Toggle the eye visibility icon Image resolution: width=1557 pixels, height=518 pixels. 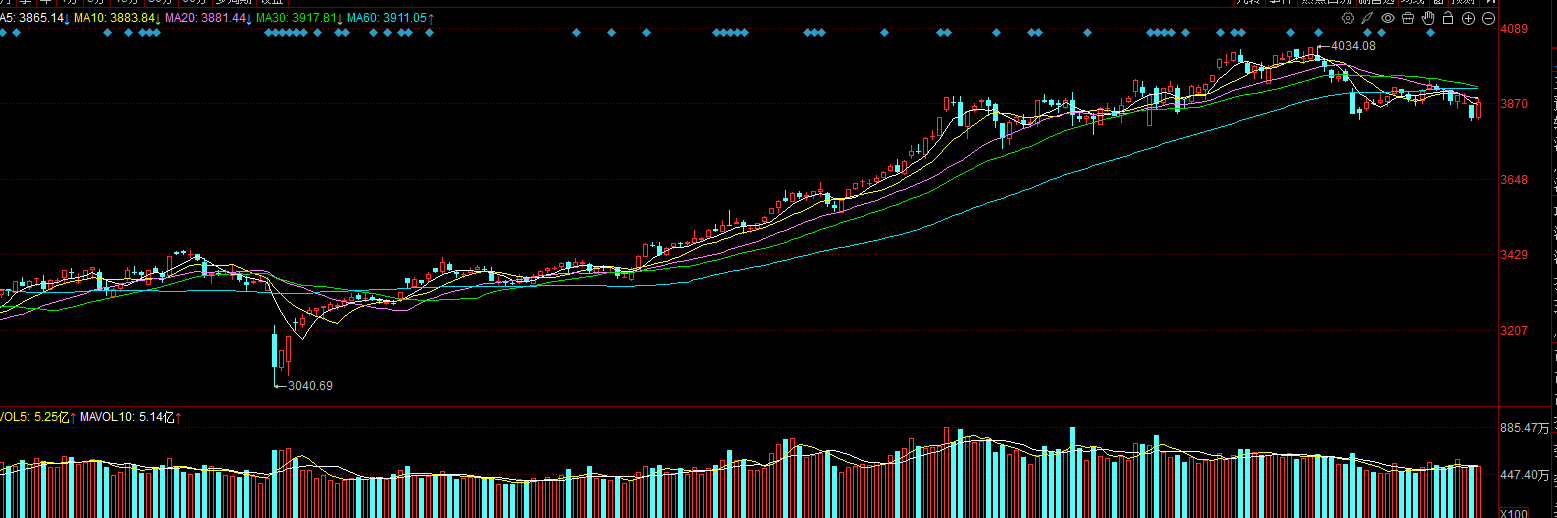1388,18
